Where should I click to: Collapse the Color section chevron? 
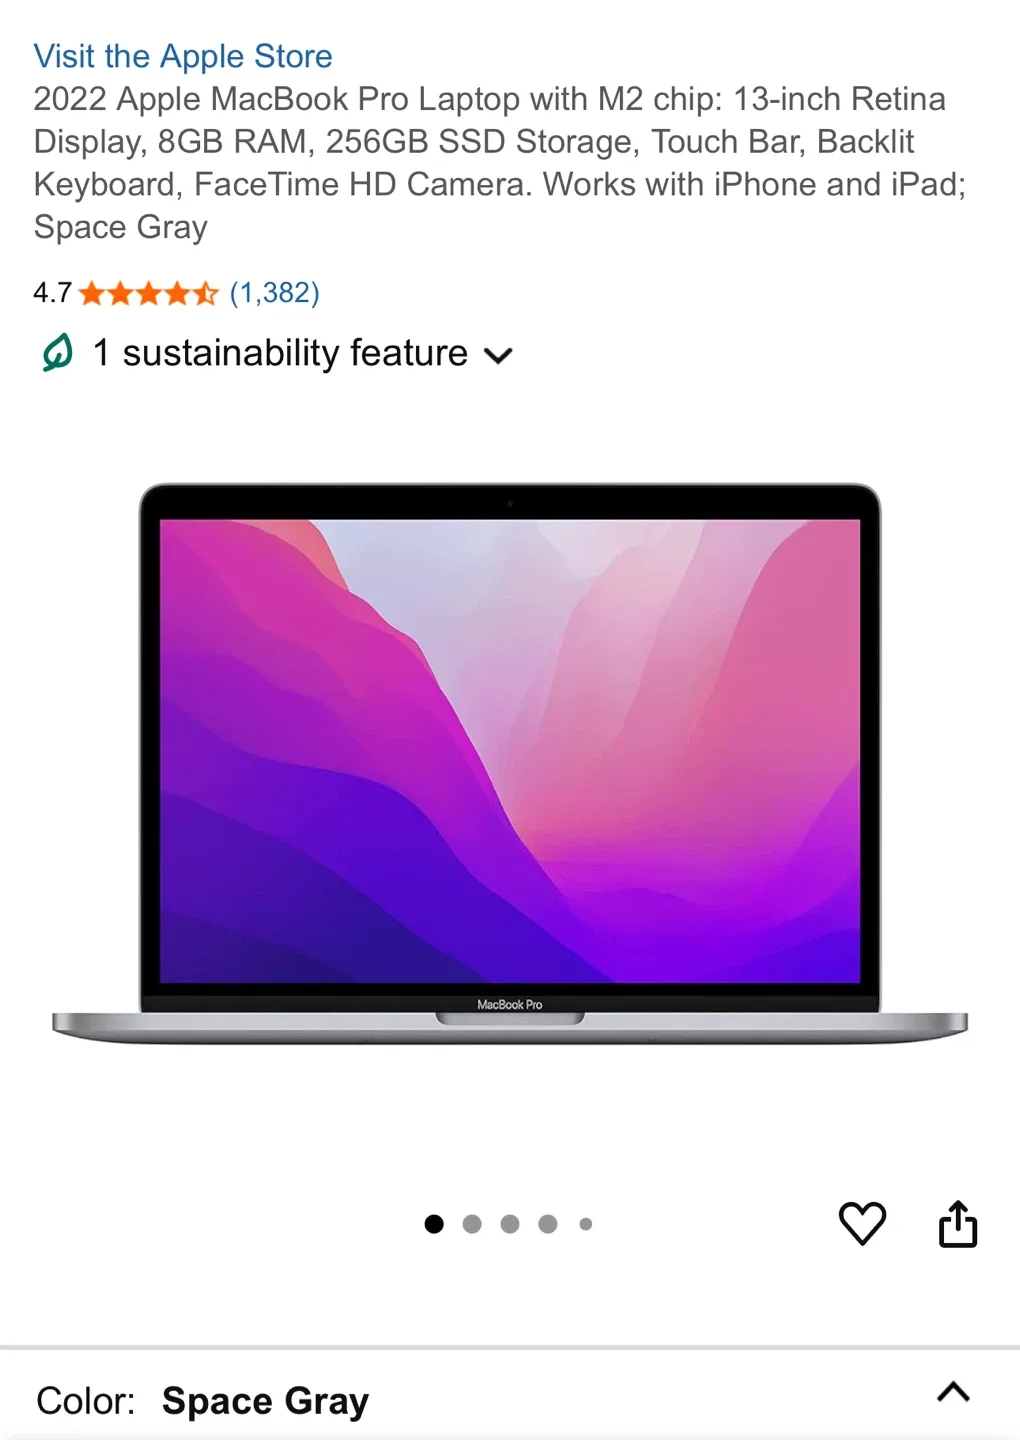pyautogui.click(x=954, y=1392)
